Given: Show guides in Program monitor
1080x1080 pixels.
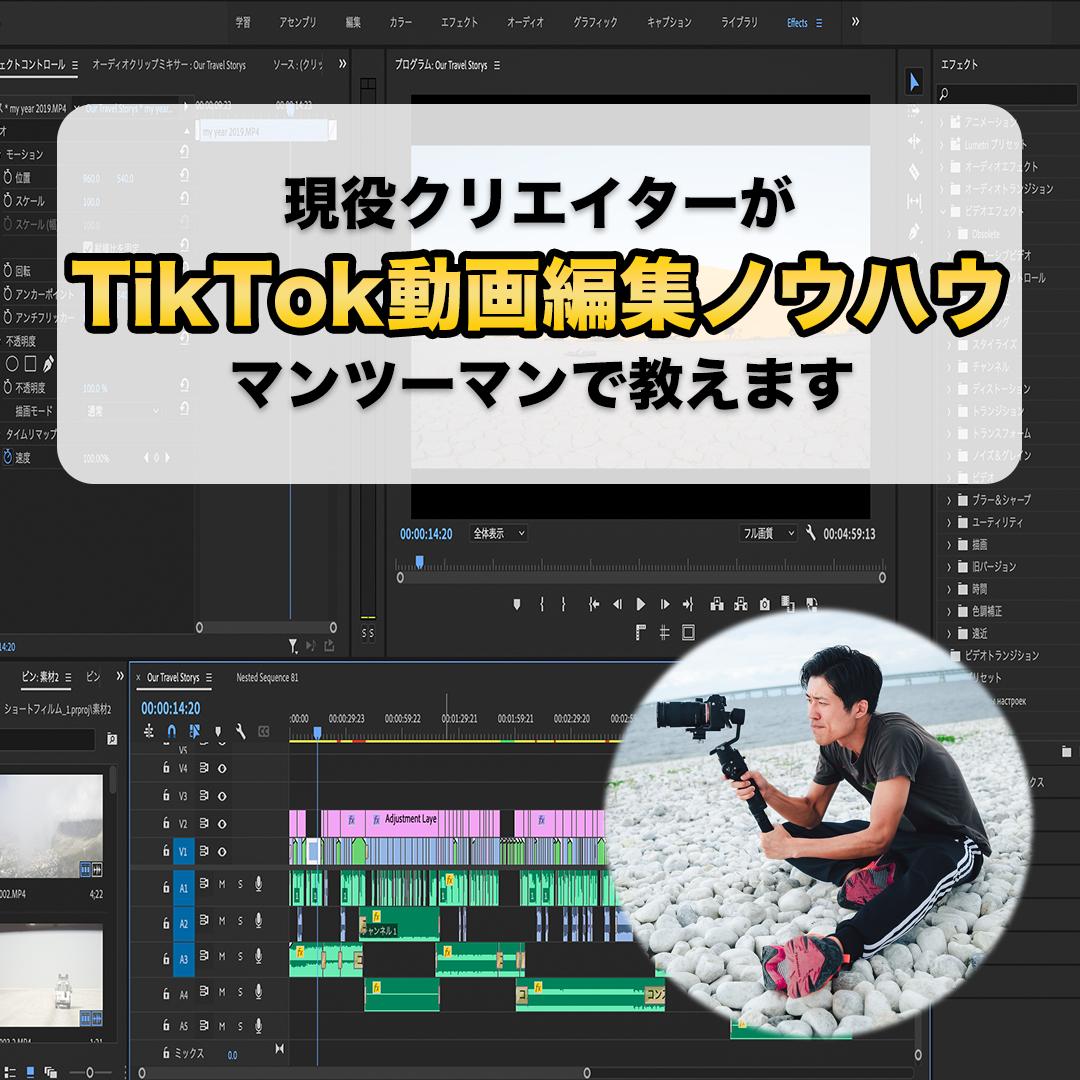Looking at the screenshot, I should [x=665, y=632].
